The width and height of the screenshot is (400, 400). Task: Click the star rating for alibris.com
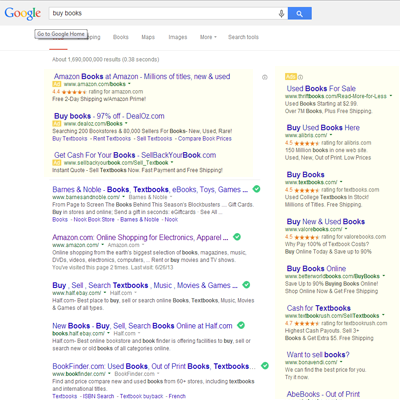pos(307,143)
